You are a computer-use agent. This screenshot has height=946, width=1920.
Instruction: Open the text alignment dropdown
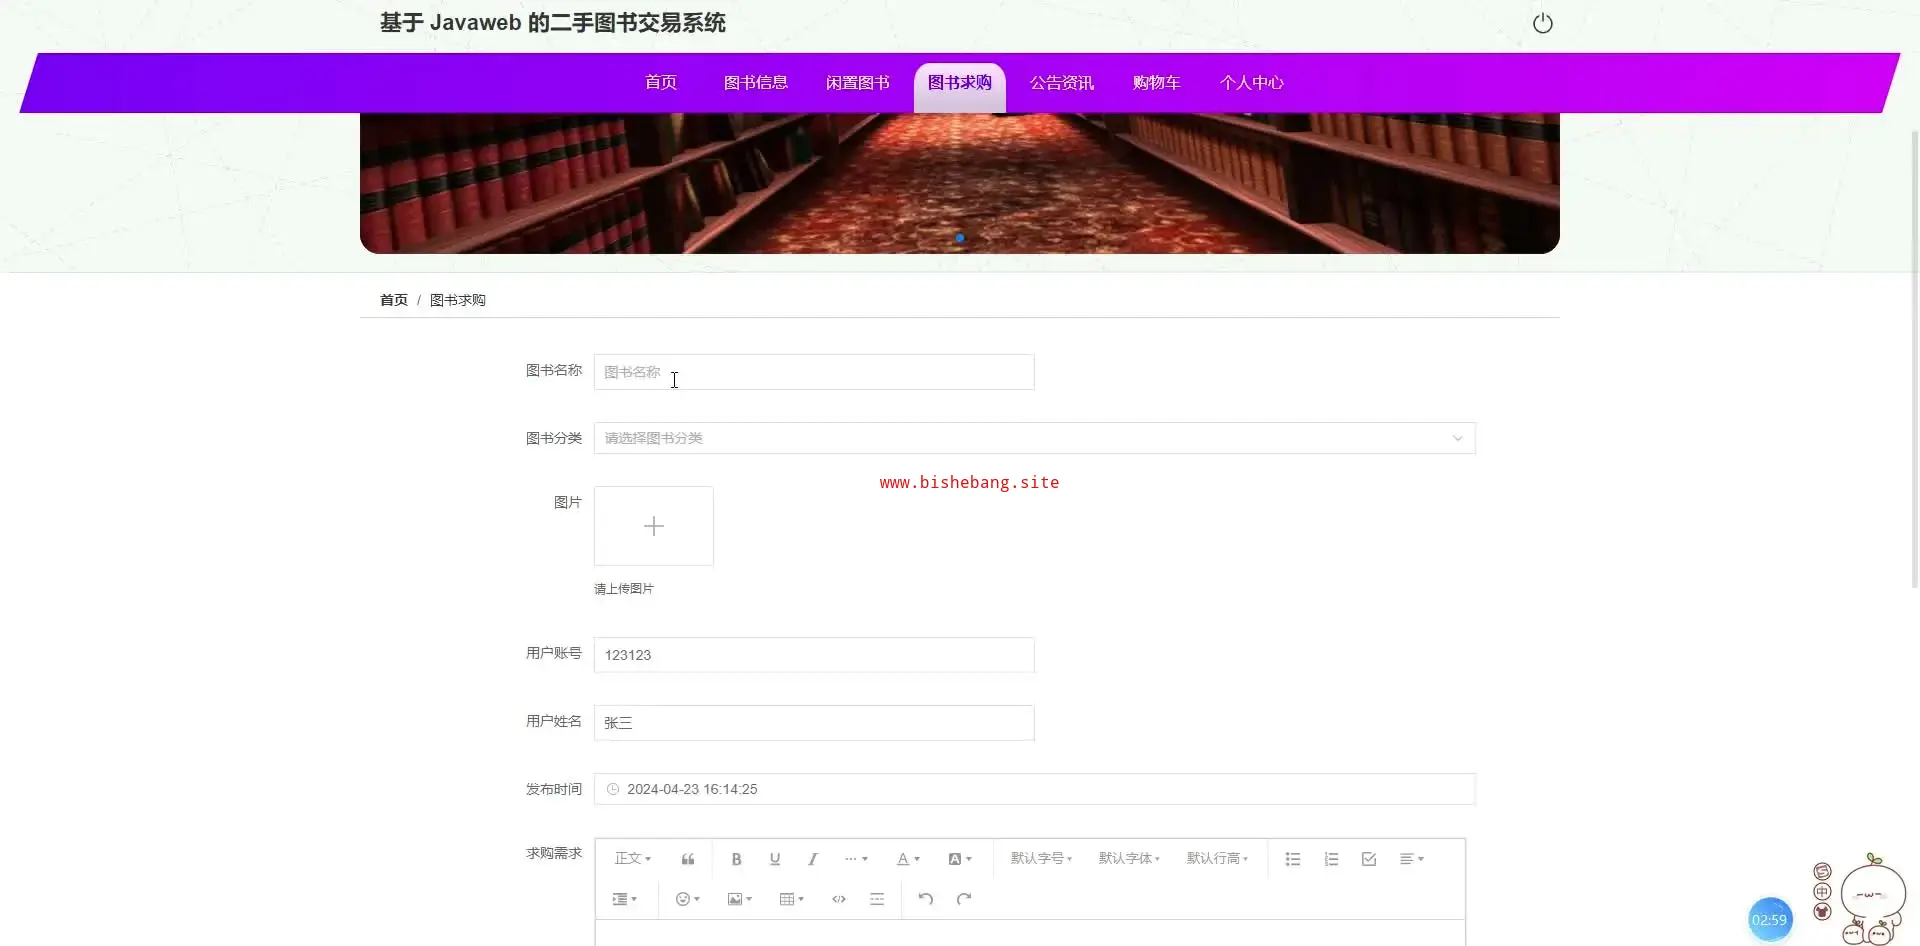click(1412, 859)
